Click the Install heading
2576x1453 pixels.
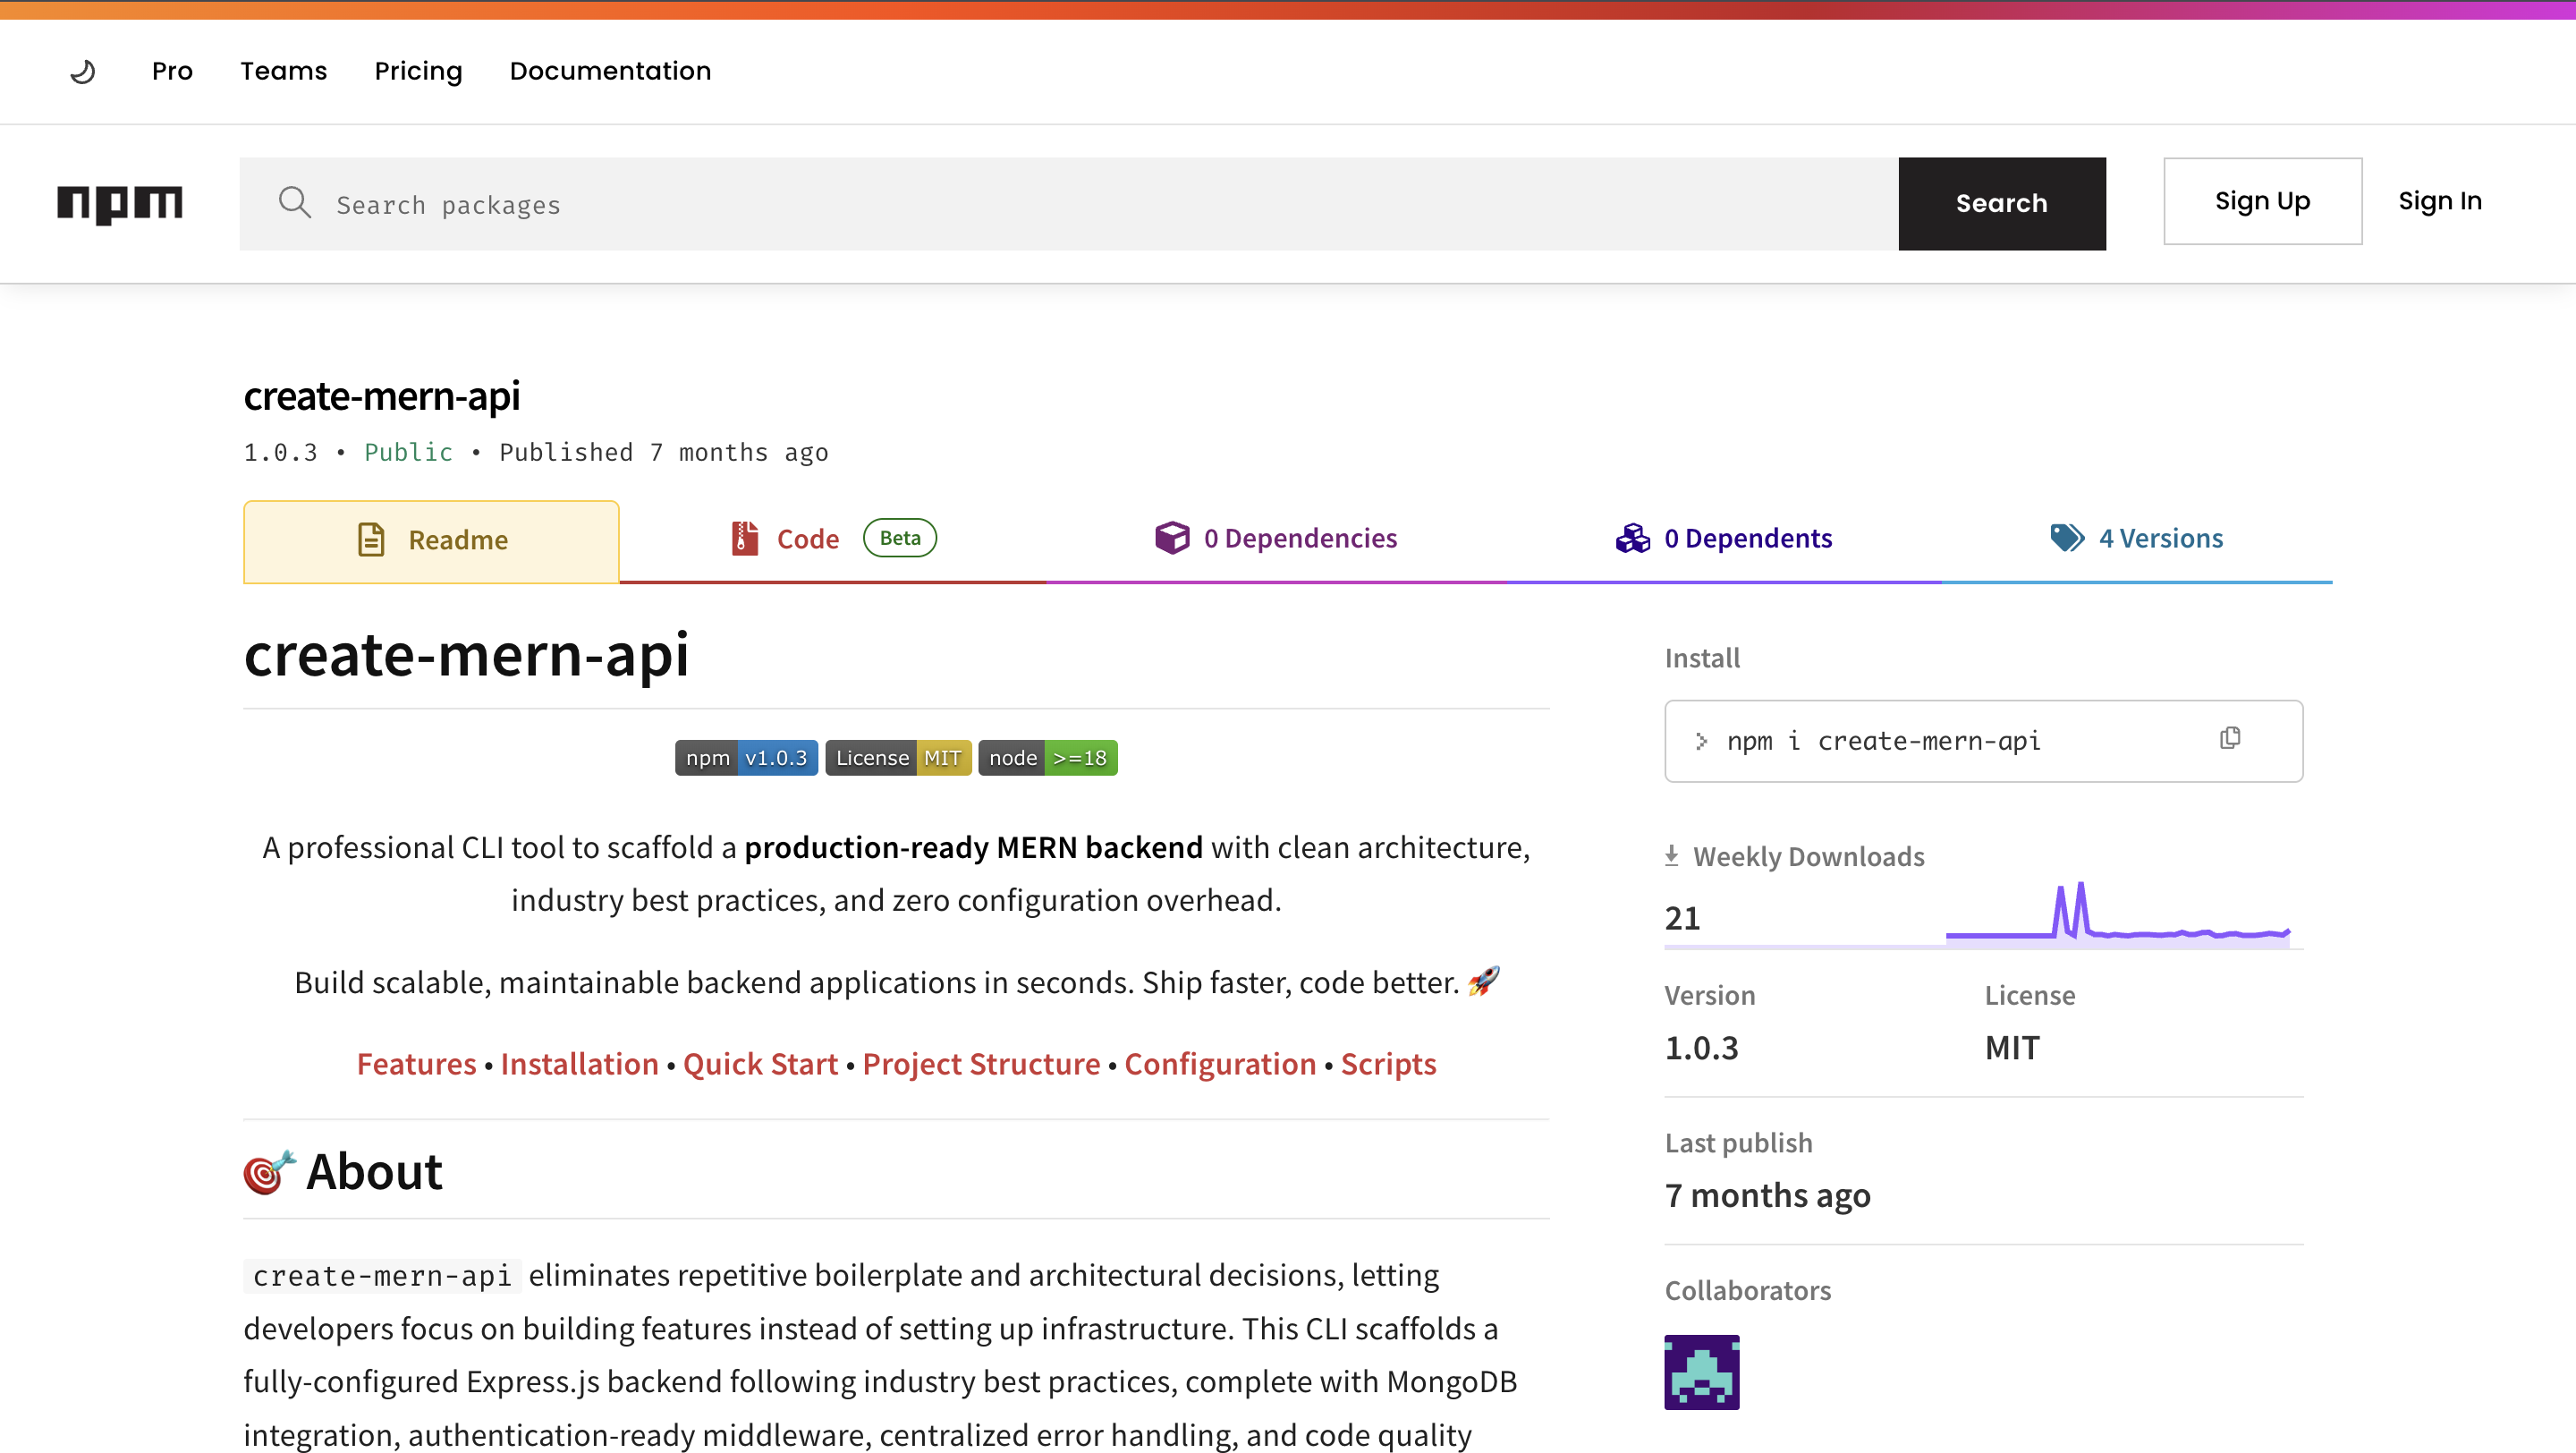[x=1702, y=658]
